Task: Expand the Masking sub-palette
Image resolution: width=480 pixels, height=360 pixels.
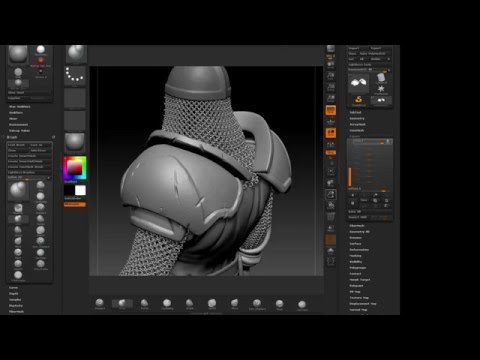Action: tap(355, 256)
